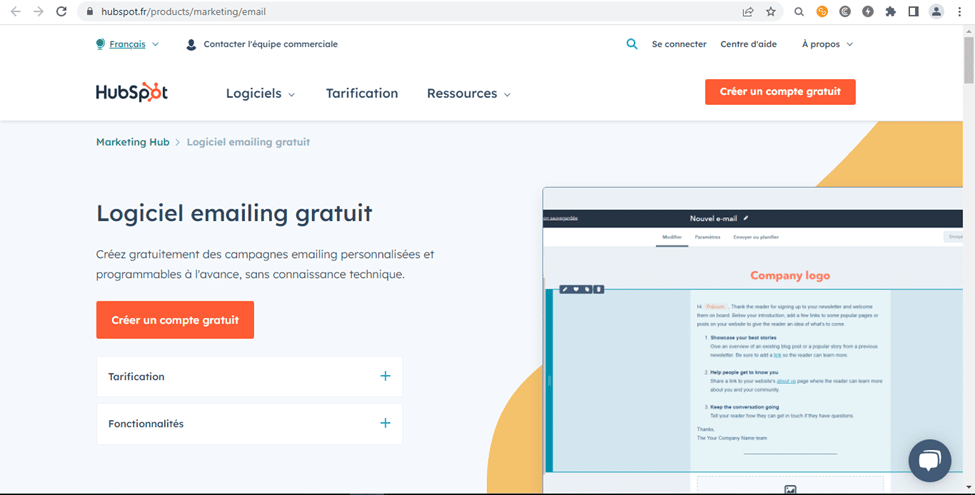Click the plus icon beside Fonctionnalités

pyautogui.click(x=386, y=423)
